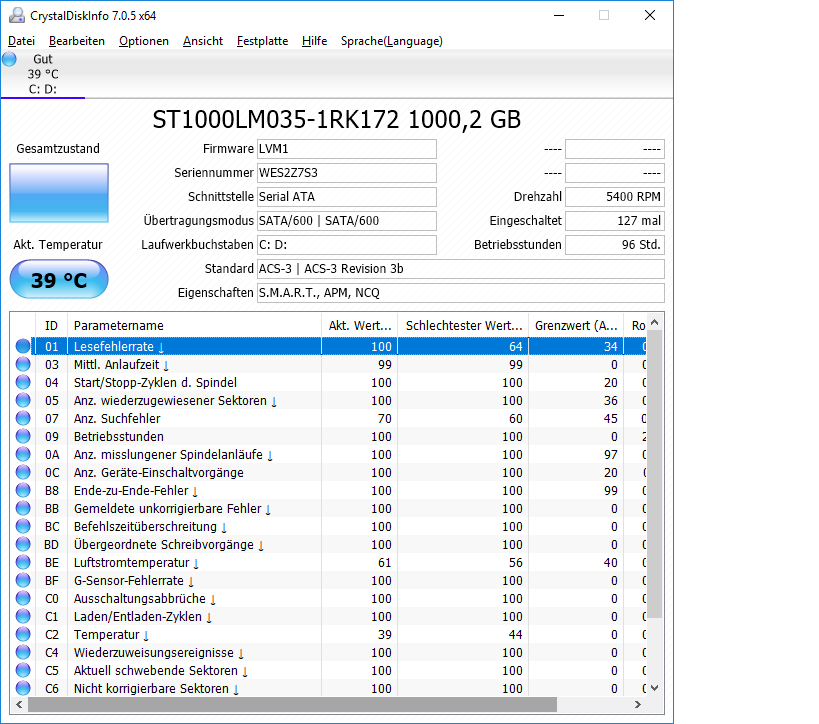
Task: Click the Laufwerkbuchstaben field C: D:
Action: (347, 245)
